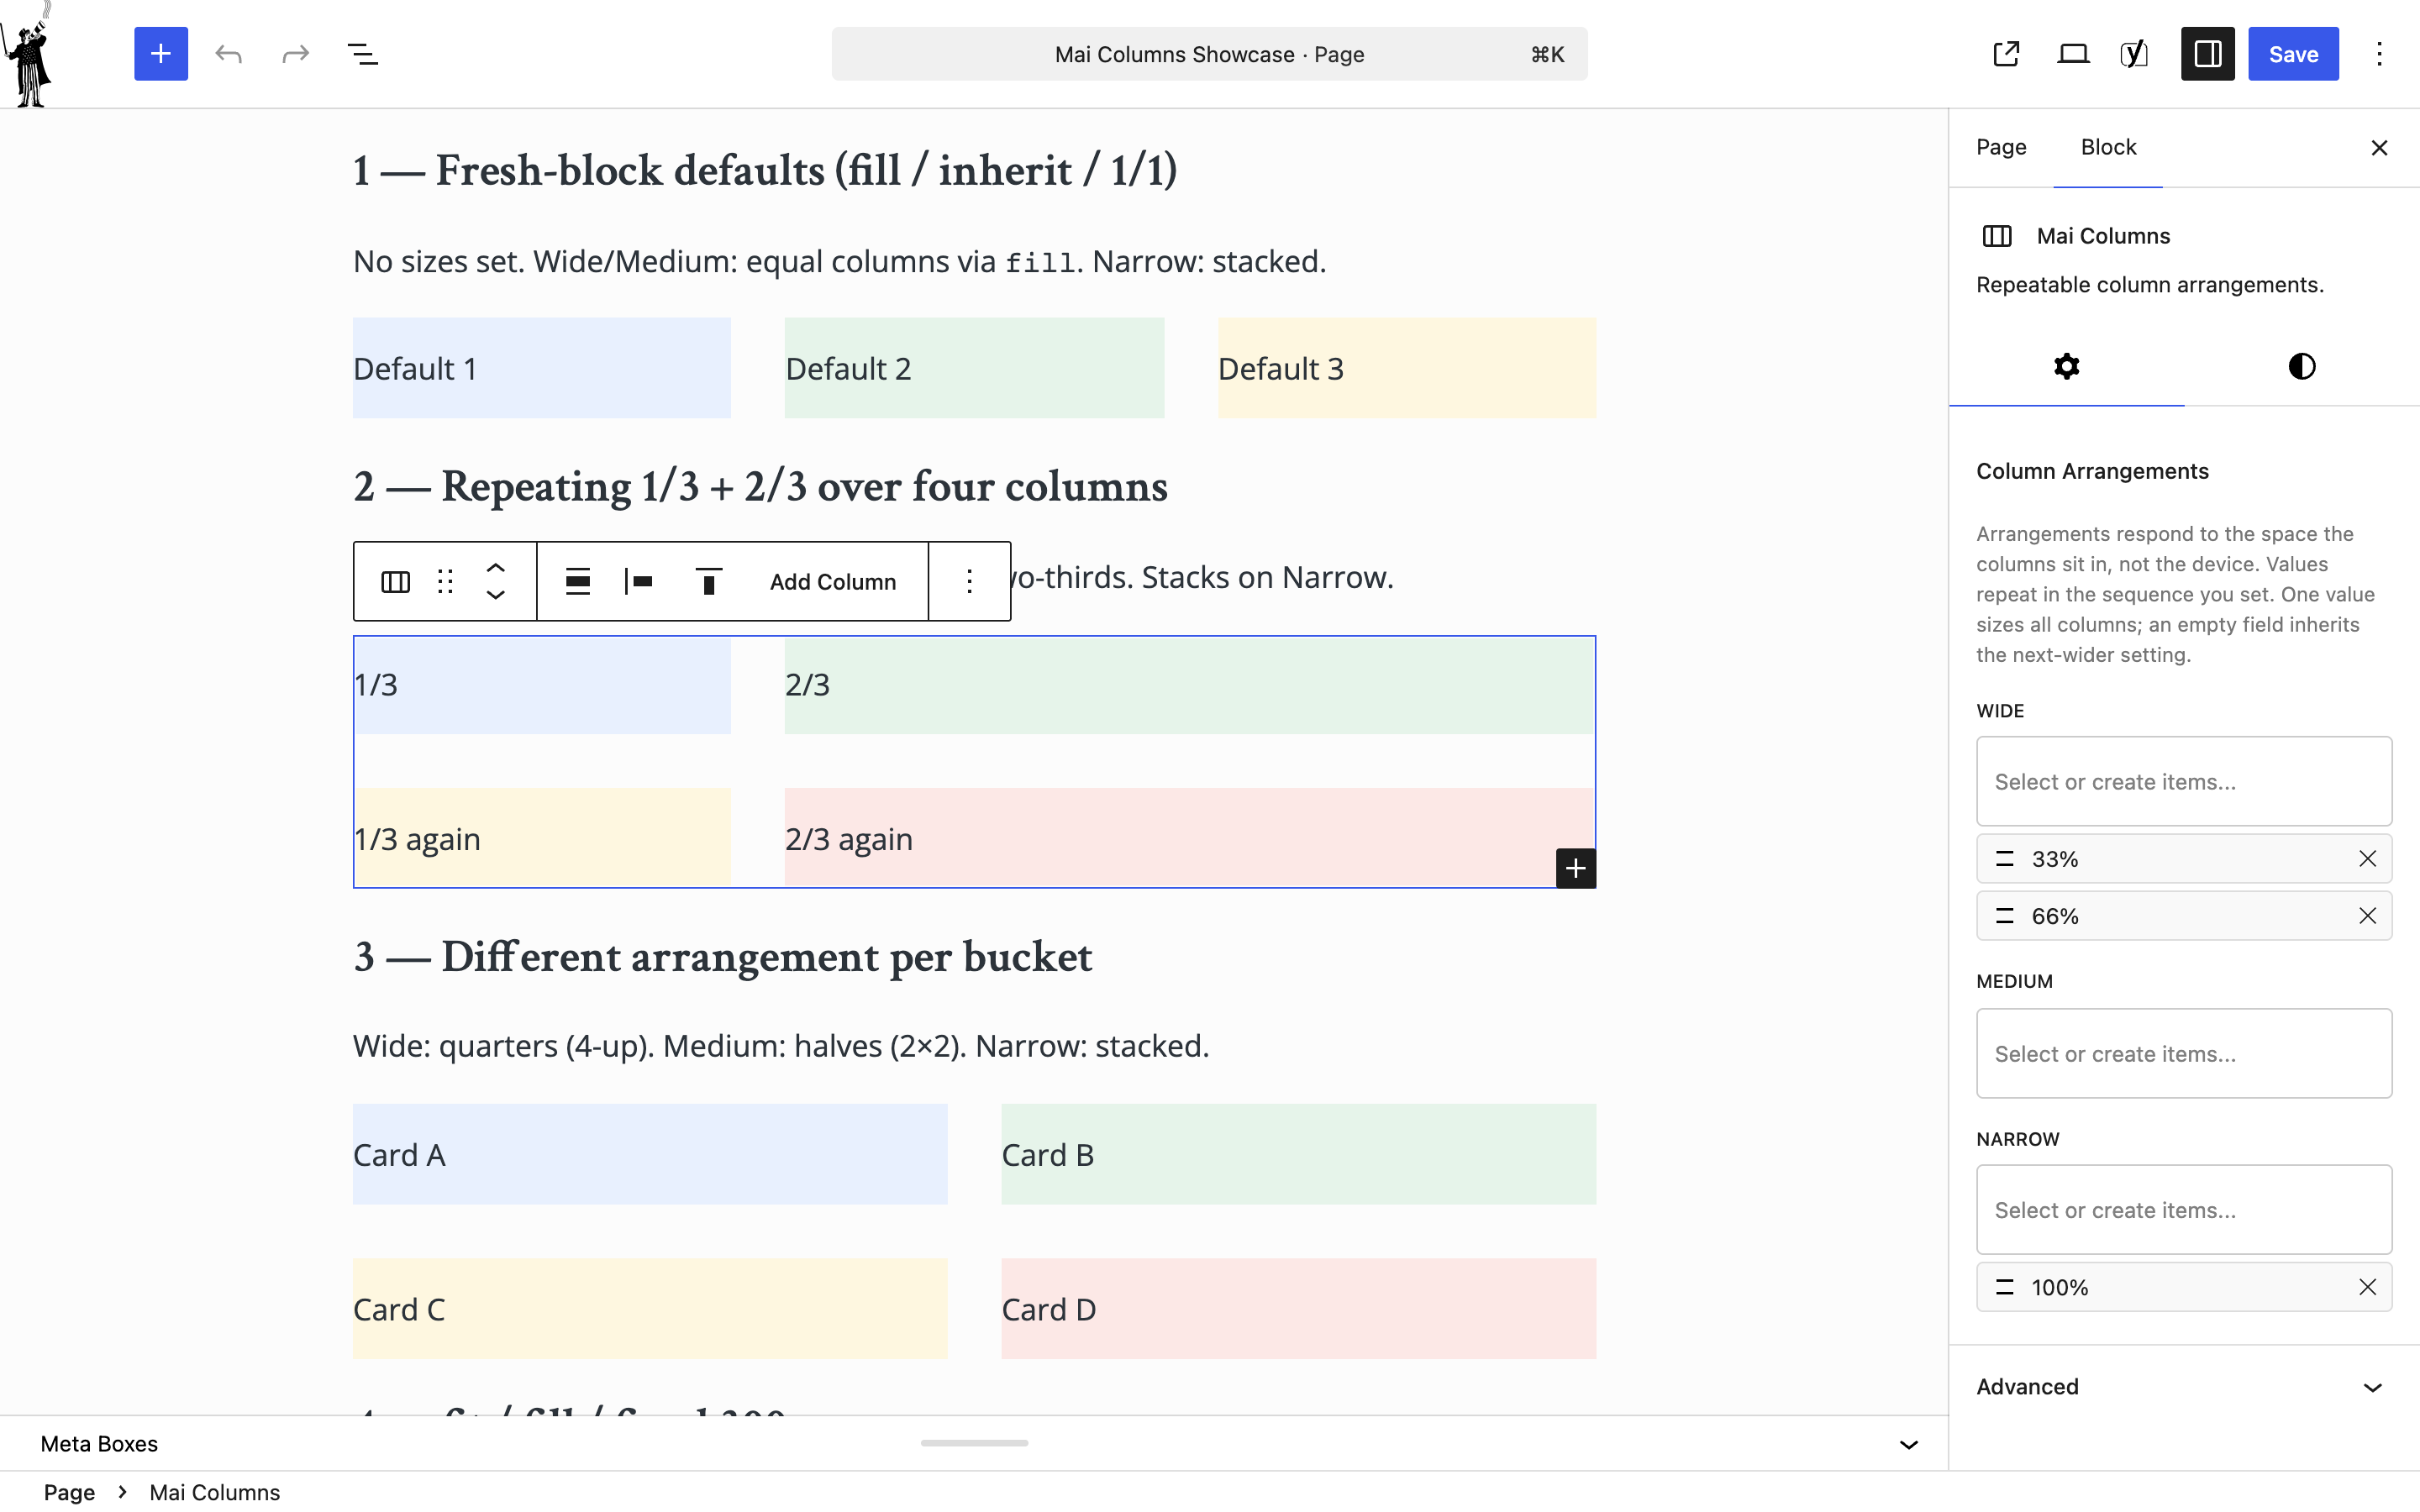Toggle the settings sidebar
Viewport: 2420px width, 1512px height.
2207,54
